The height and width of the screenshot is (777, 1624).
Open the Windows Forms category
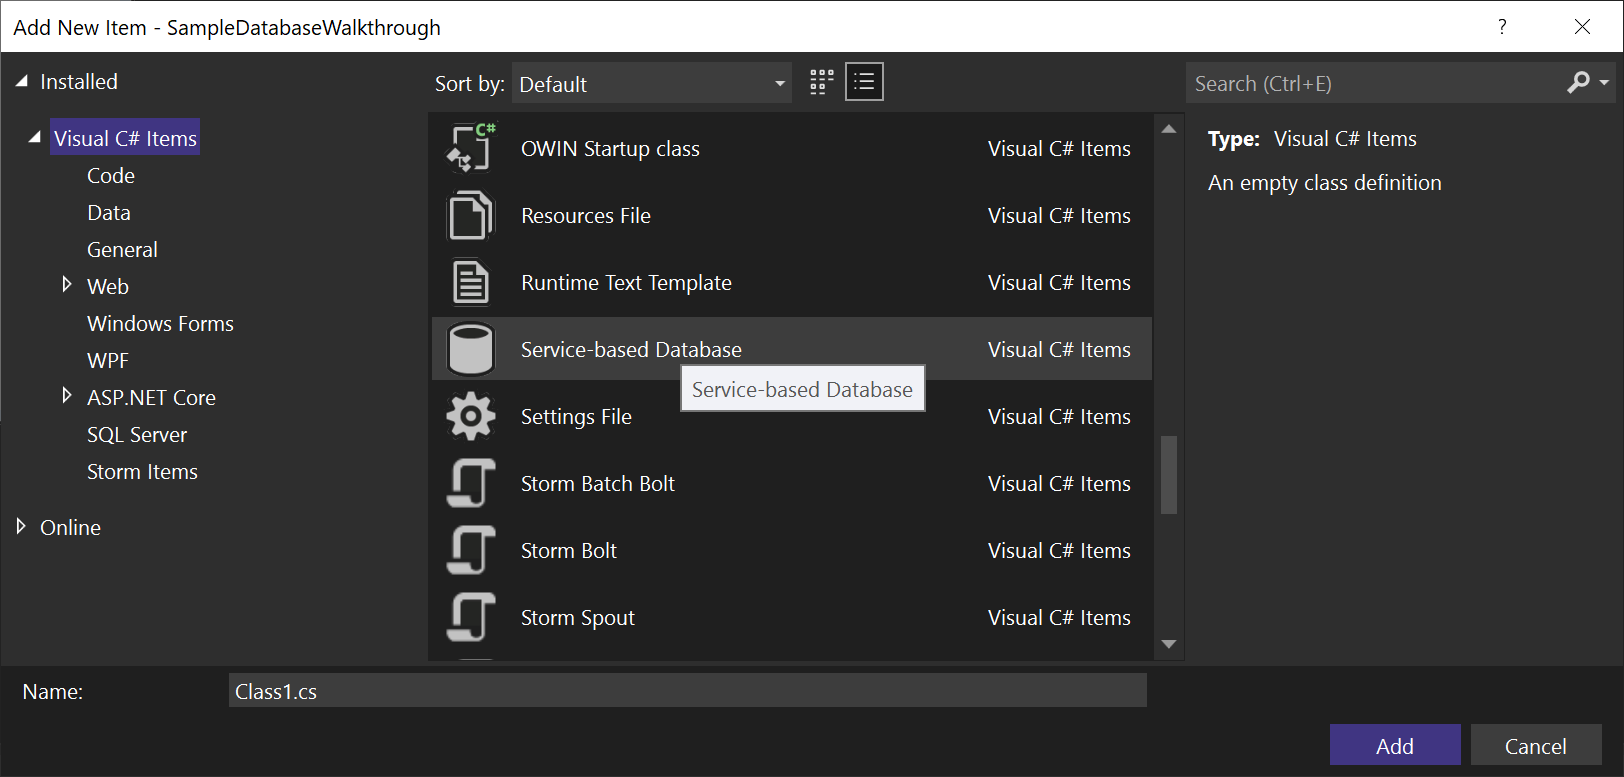click(x=160, y=324)
